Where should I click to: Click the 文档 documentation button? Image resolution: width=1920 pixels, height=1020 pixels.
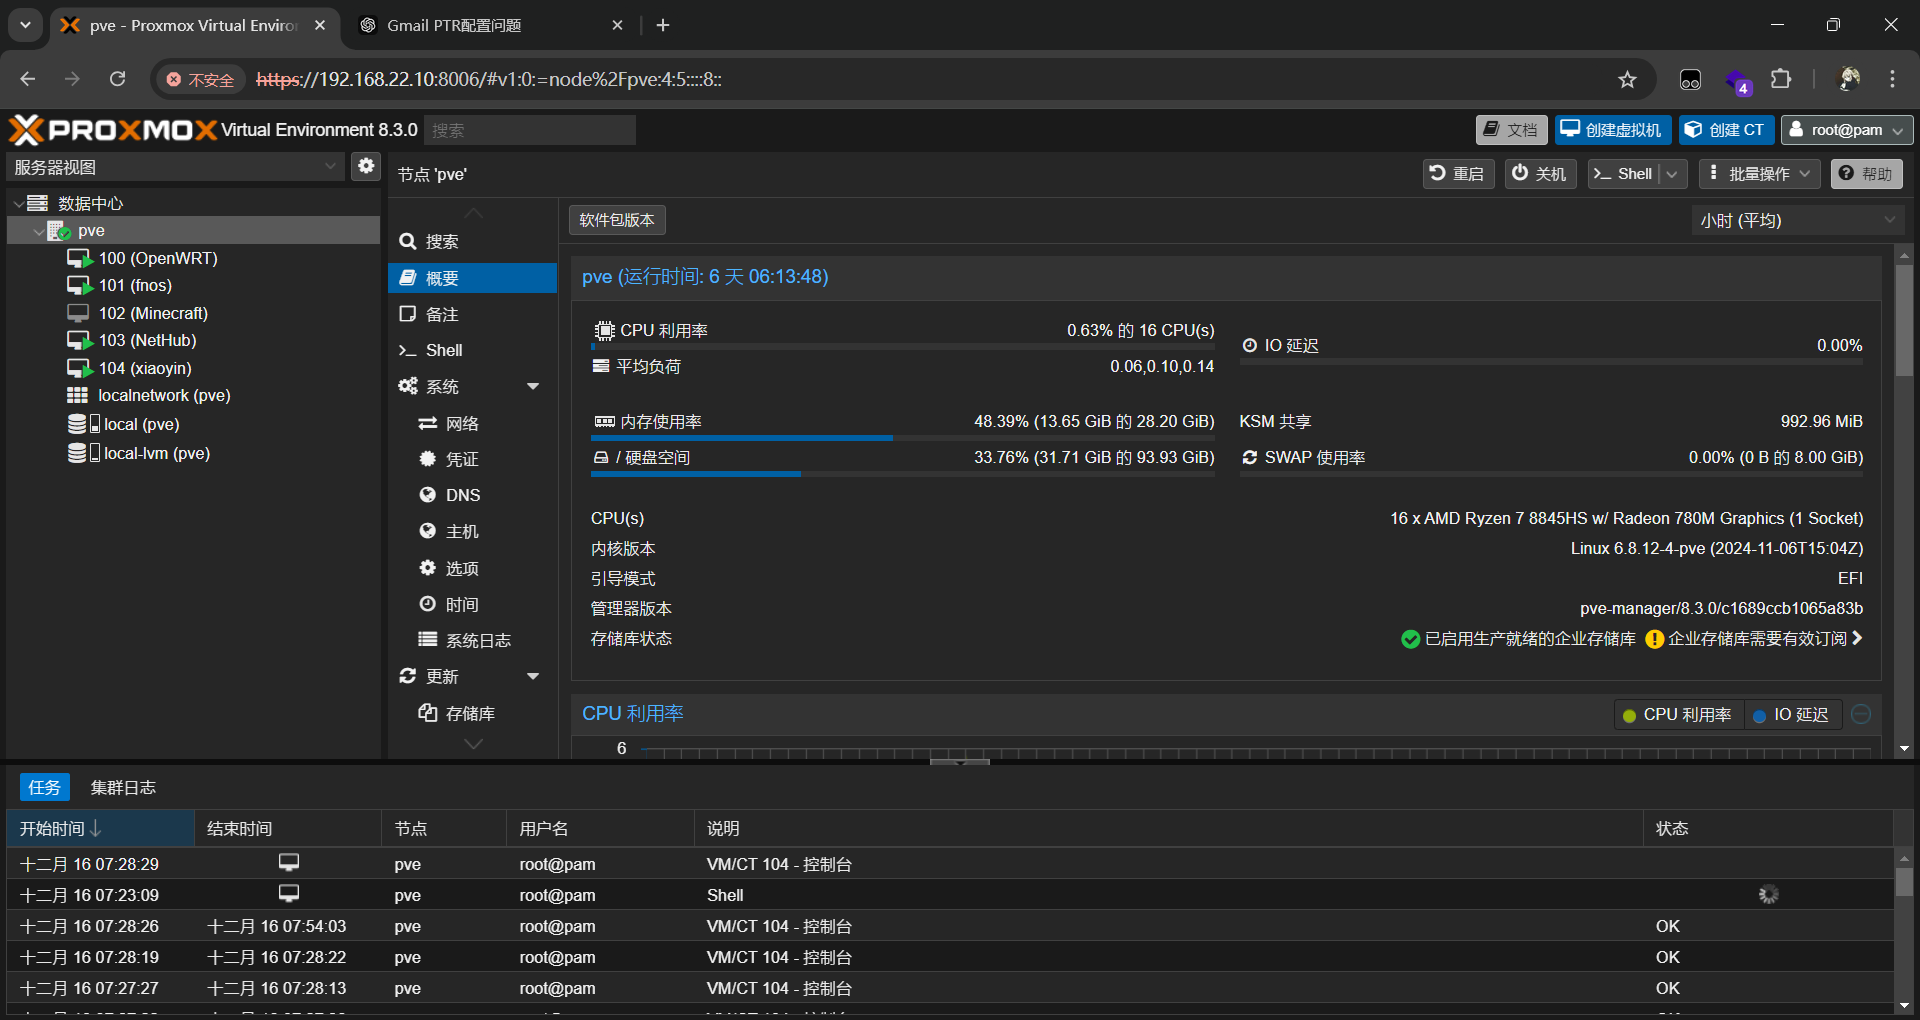(1511, 130)
